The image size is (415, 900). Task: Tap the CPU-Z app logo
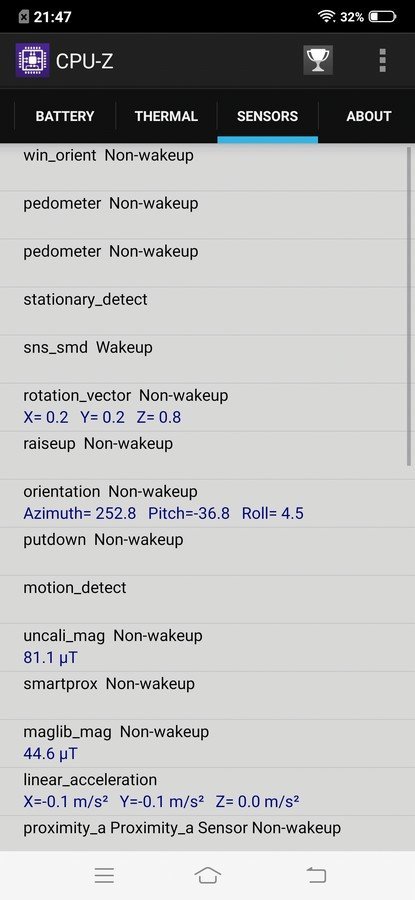pos(32,60)
